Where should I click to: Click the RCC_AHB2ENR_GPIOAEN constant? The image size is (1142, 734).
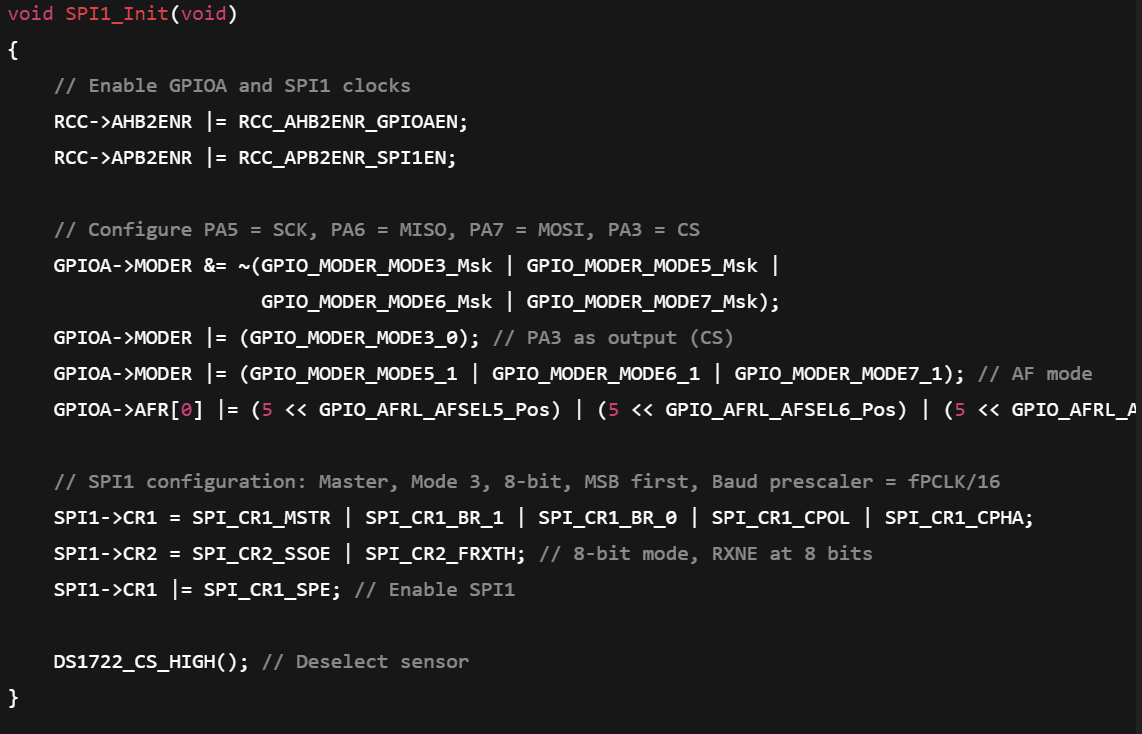point(353,122)
